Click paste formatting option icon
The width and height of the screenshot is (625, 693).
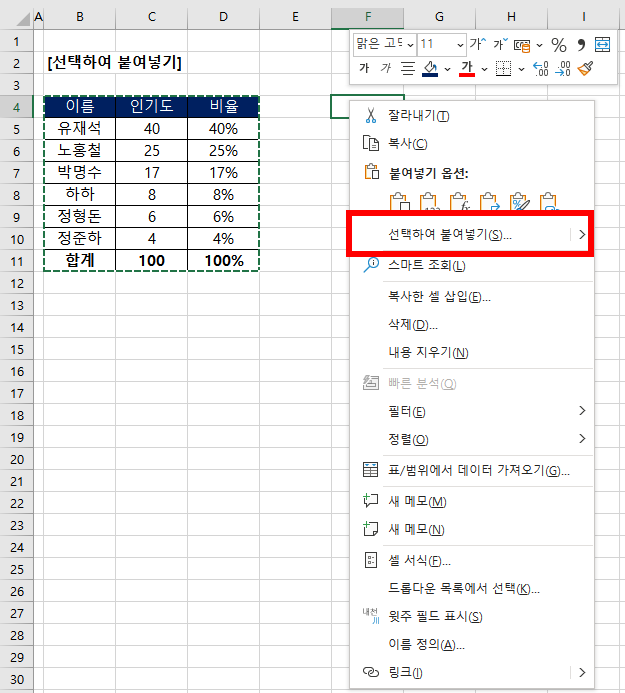coord(519,202)
